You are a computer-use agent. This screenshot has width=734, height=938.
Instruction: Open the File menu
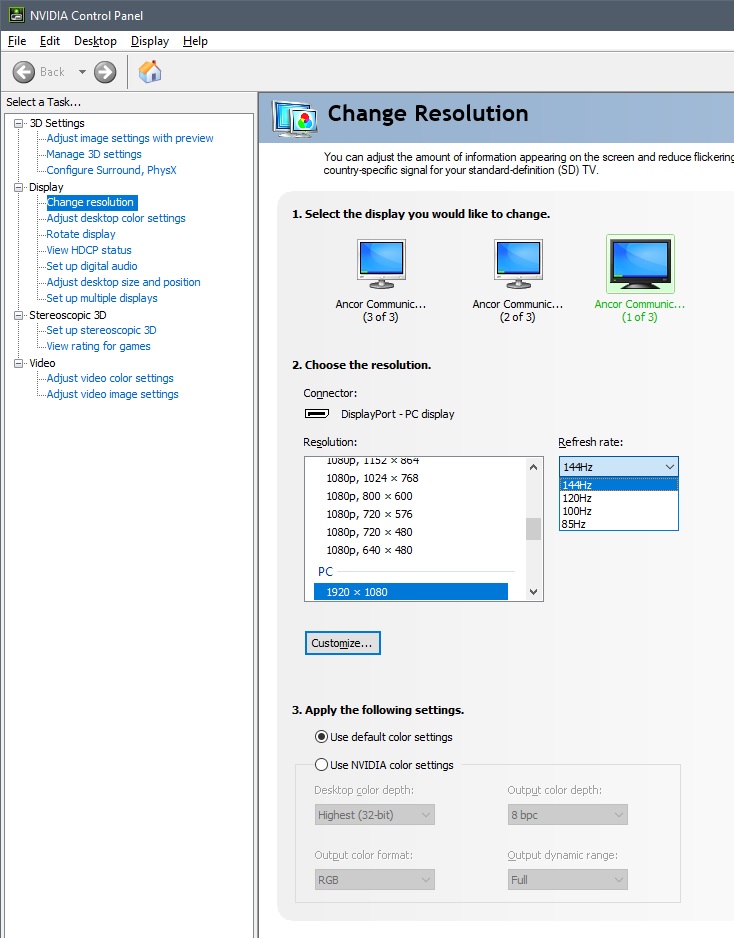(x=17, y=41)
